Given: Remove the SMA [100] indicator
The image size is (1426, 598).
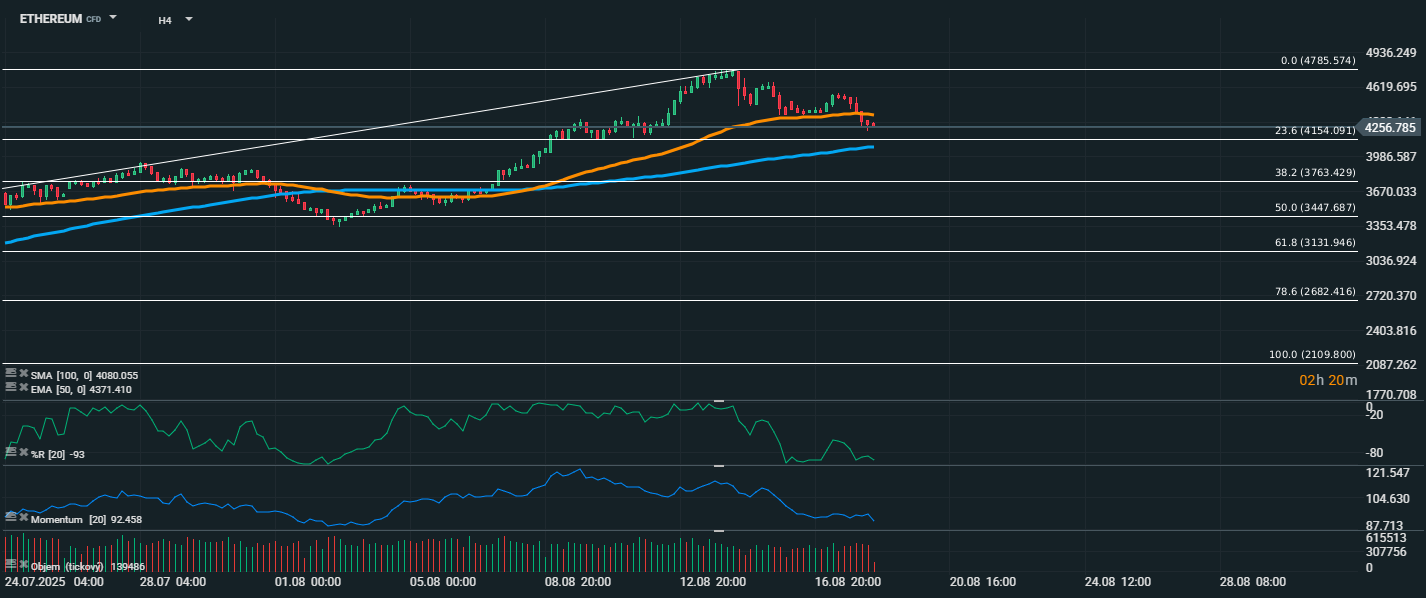Looking at the screenshot, I should coord(23,374).
